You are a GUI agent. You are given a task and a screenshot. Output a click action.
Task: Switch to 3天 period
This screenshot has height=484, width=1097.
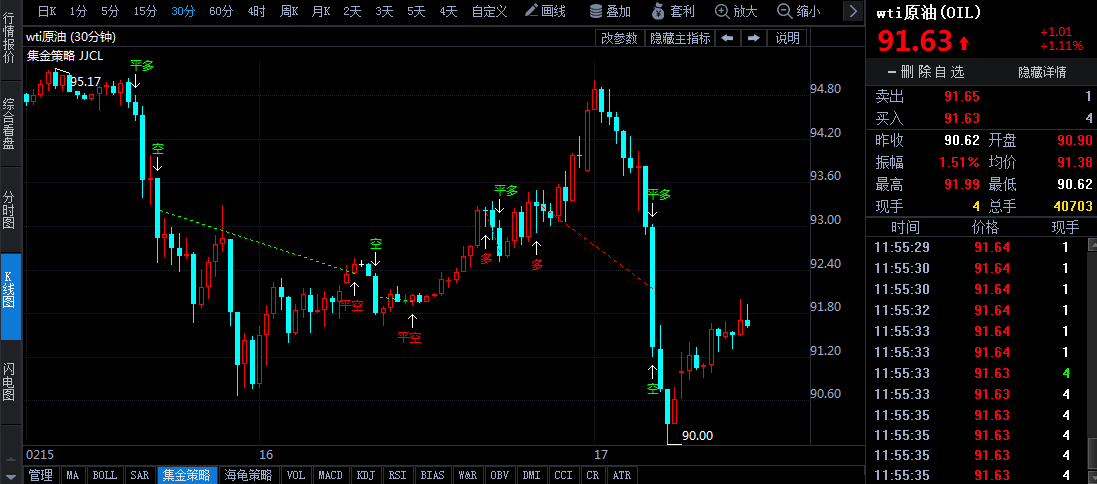(384, 10)
